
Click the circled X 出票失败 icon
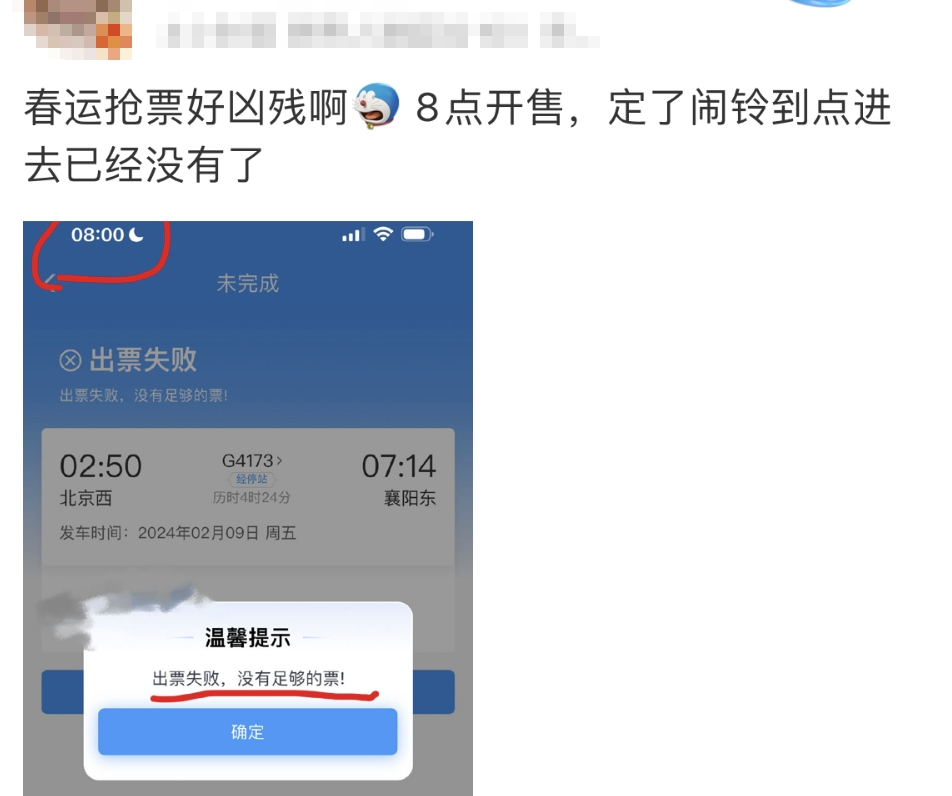70,361
